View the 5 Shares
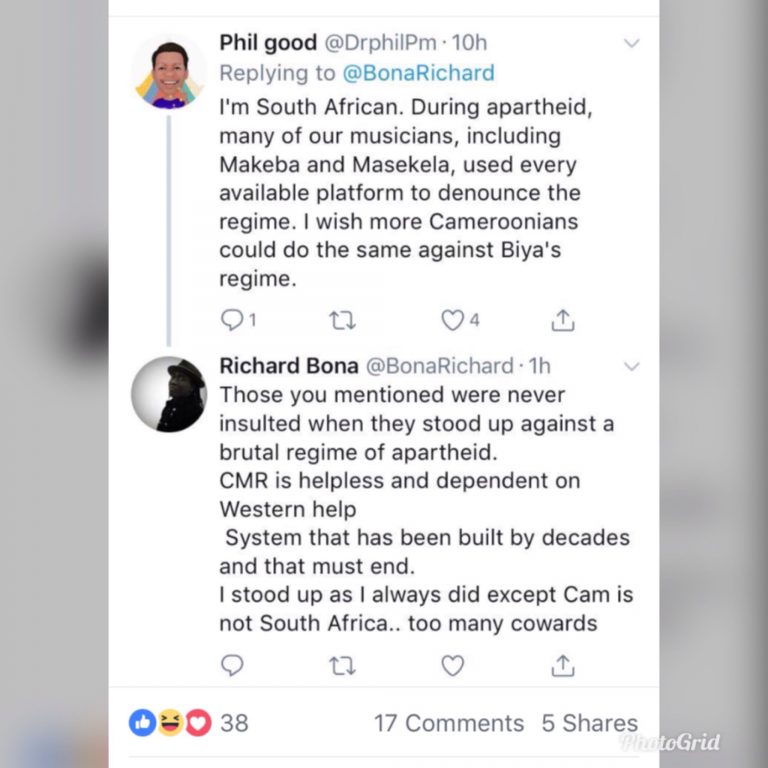Viewport: 768px width, 768px height. (589, 723)
